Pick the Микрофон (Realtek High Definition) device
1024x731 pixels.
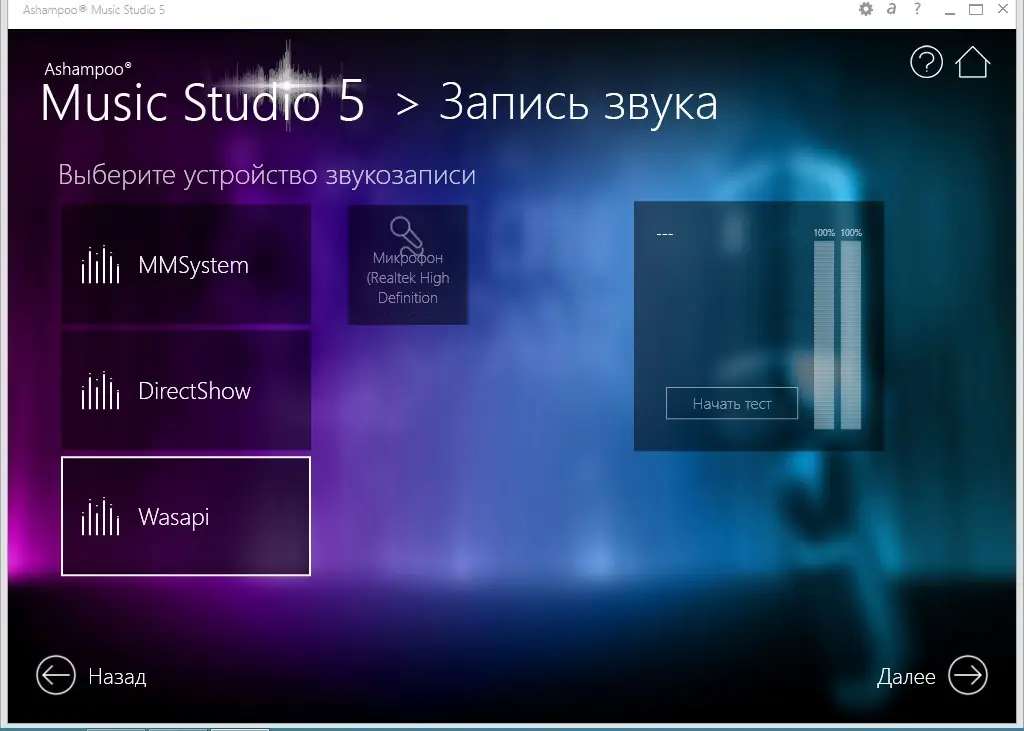[408, 265]
